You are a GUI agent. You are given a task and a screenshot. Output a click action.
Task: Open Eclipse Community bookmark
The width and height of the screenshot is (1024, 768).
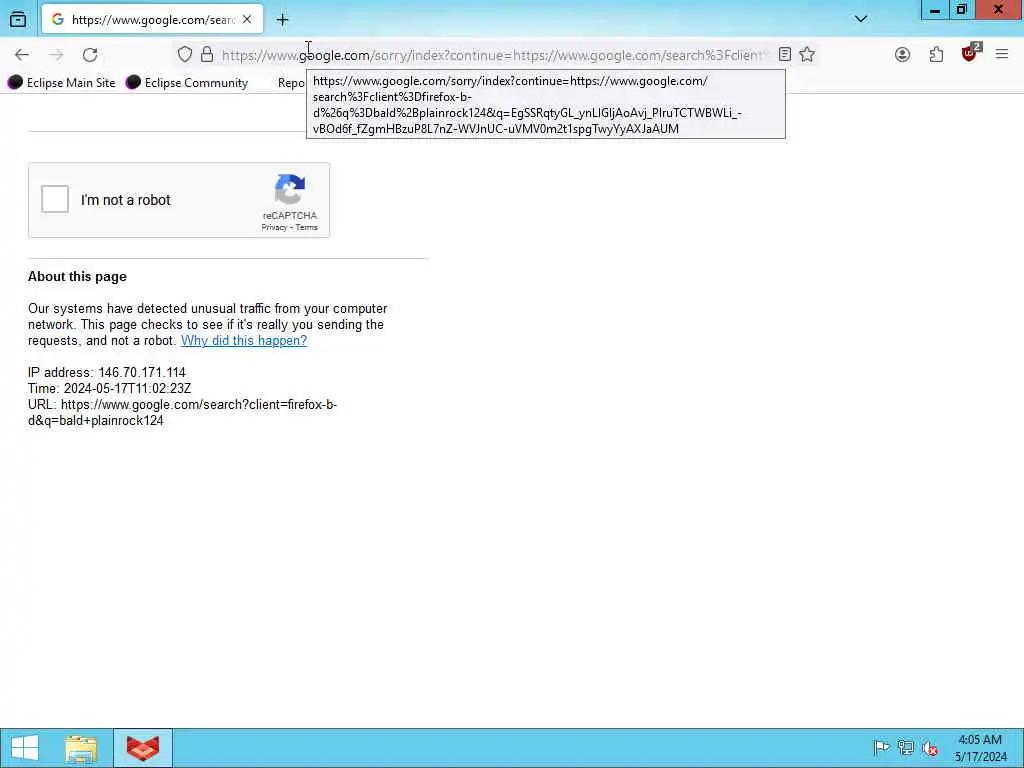[187, 83]
